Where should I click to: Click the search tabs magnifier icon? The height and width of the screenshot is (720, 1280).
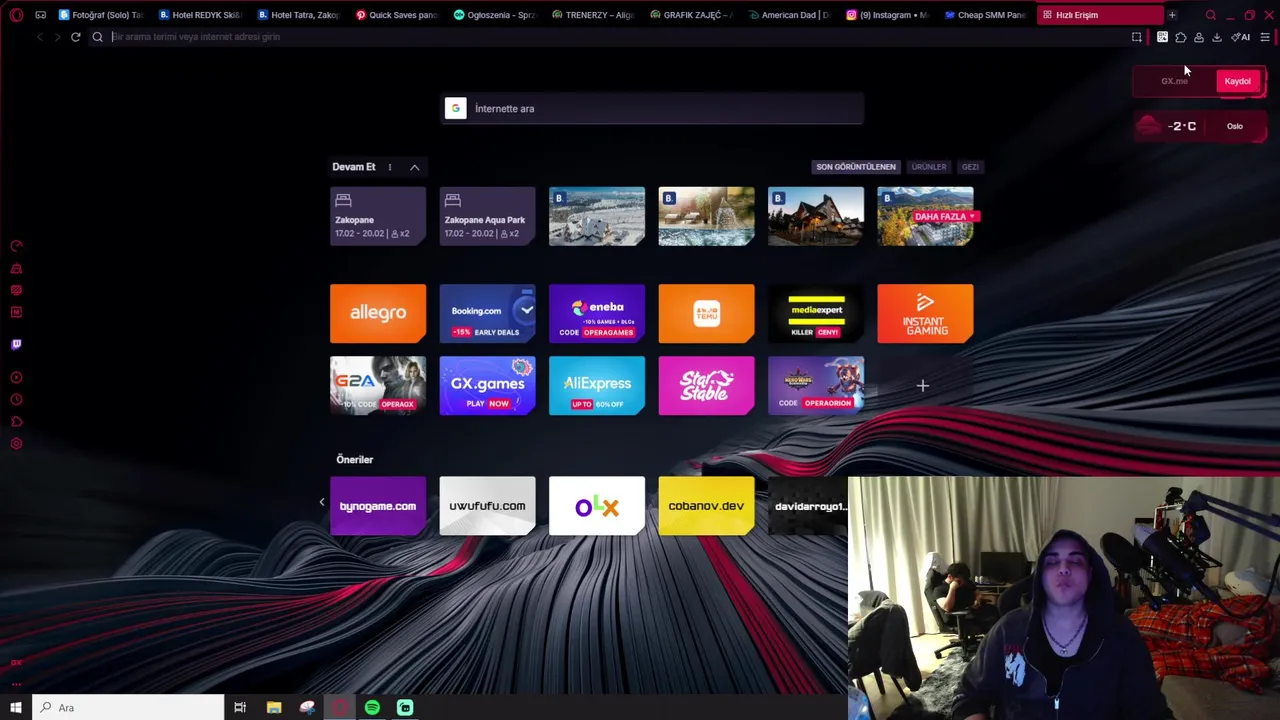(x=1211, y=15)
